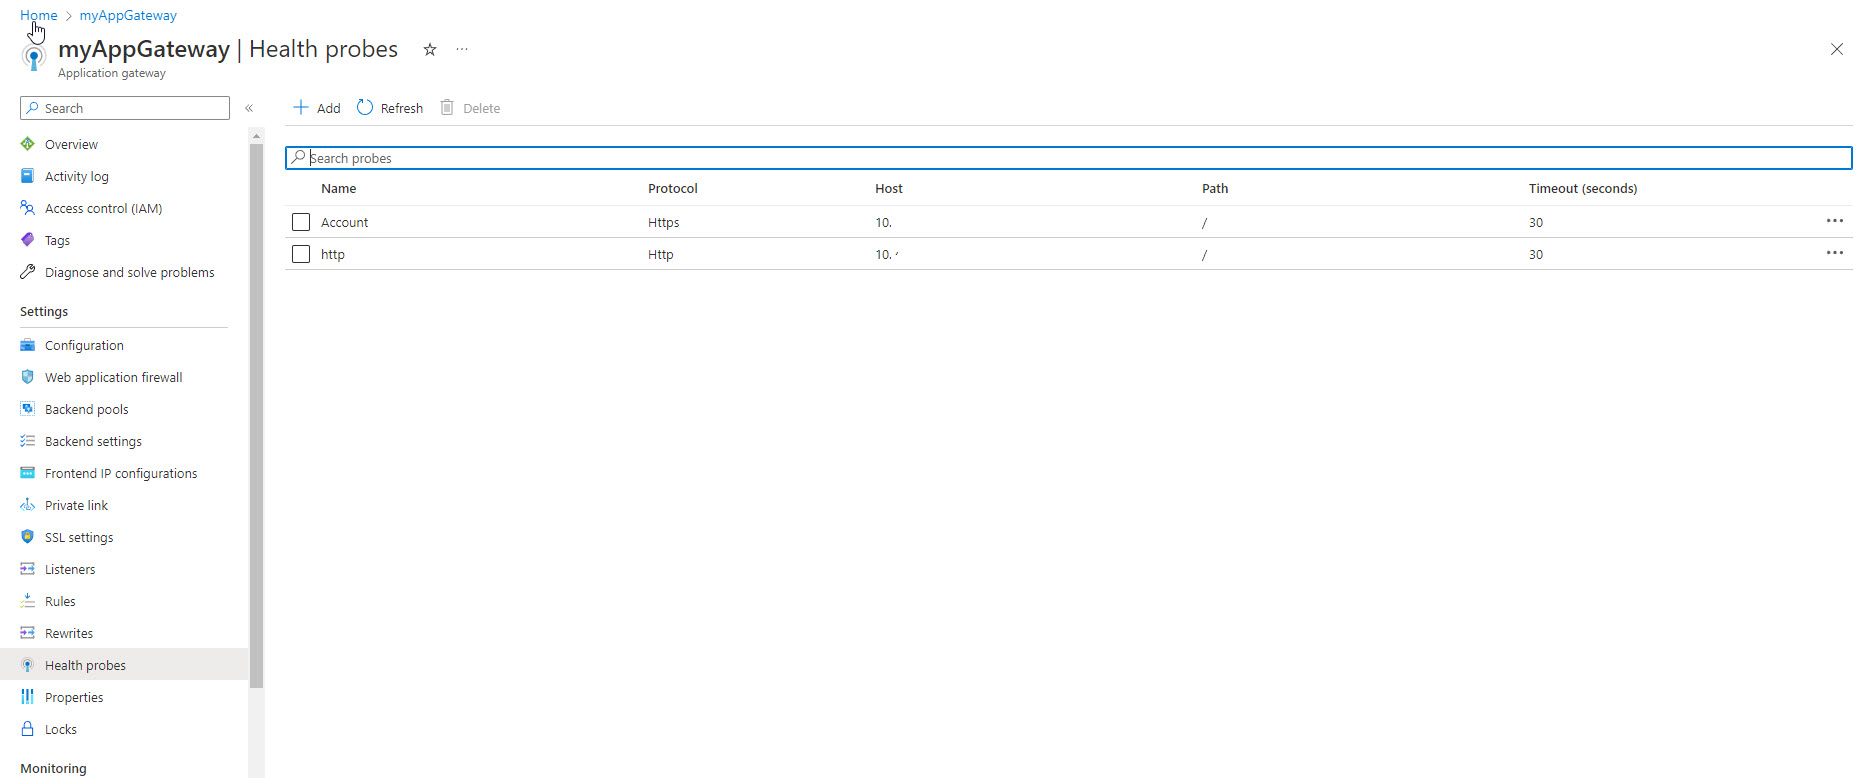The width and height of the screenshot is (1871, 778).
Task: Open the http probe by its name
Action: tap(333, 254)
